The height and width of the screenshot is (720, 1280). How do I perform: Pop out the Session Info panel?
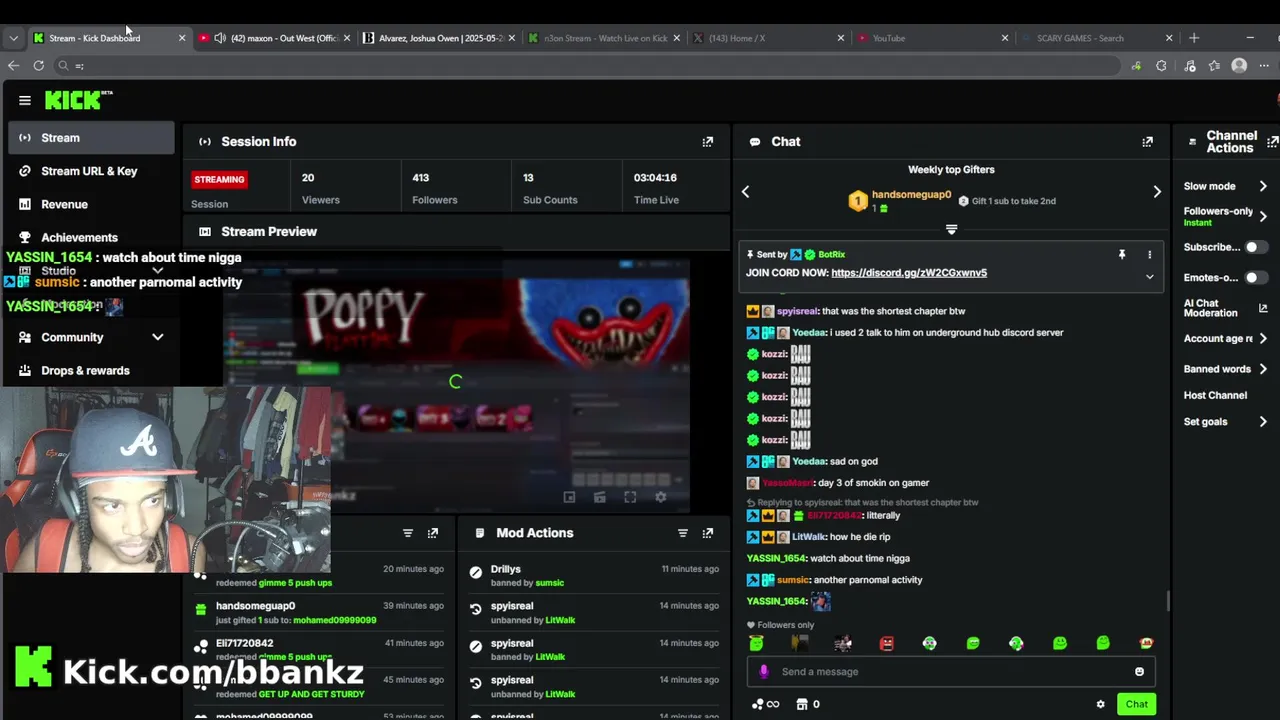[x=708, y=142]
